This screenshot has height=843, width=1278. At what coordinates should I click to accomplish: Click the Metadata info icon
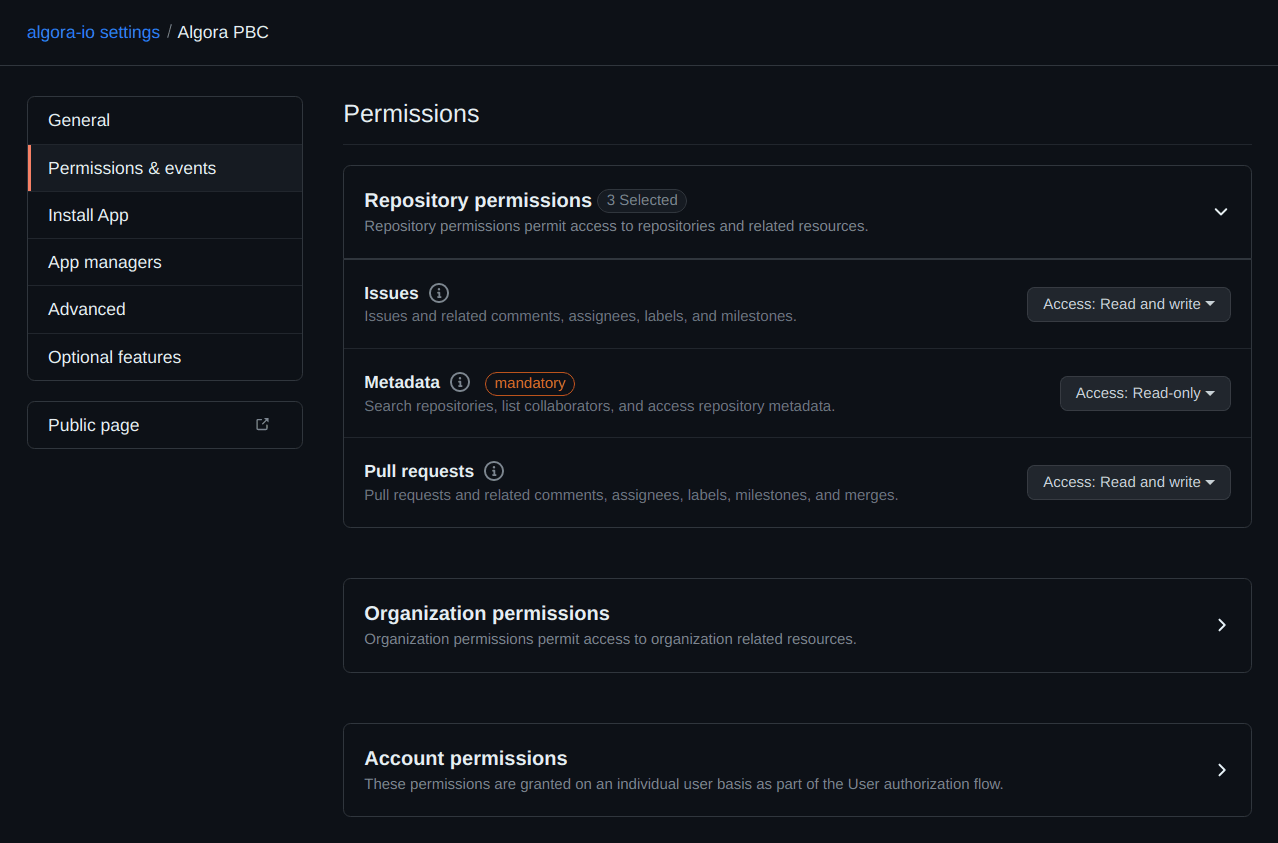point(459,382)
